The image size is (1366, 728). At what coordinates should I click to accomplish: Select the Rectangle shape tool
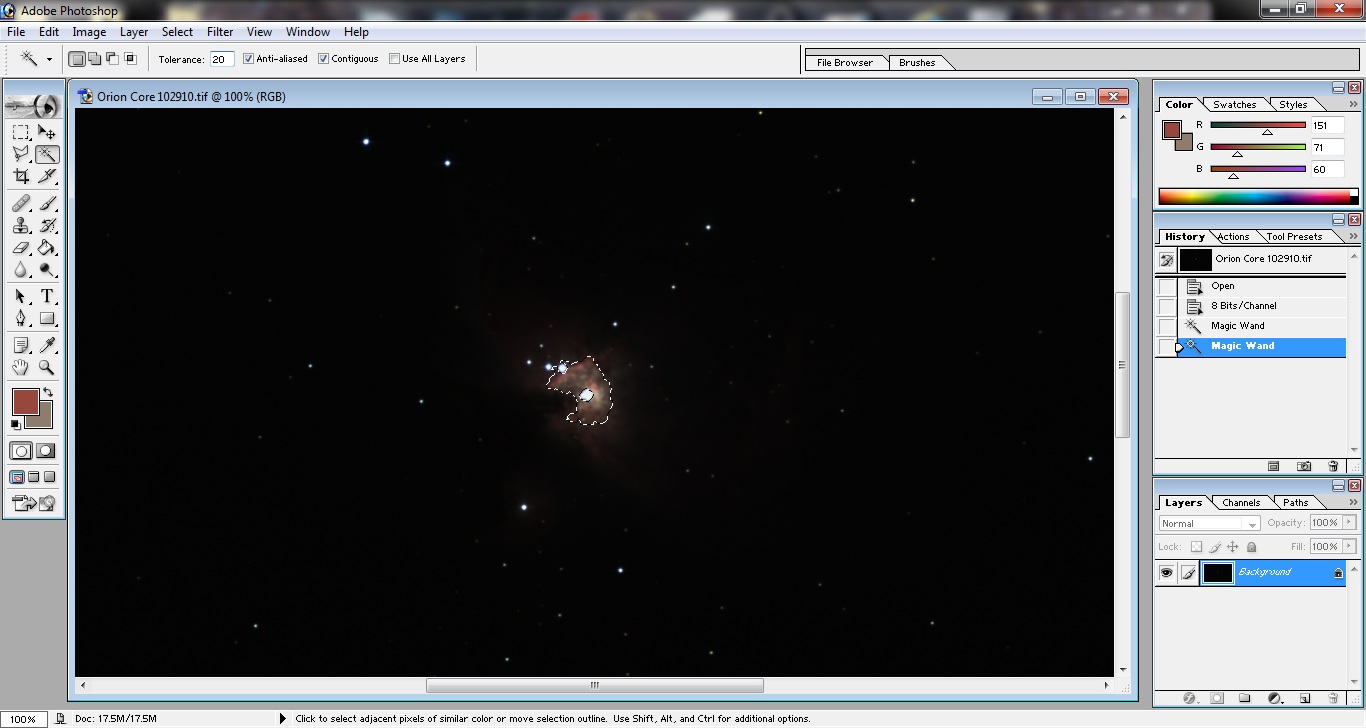(x=47, y=318)
